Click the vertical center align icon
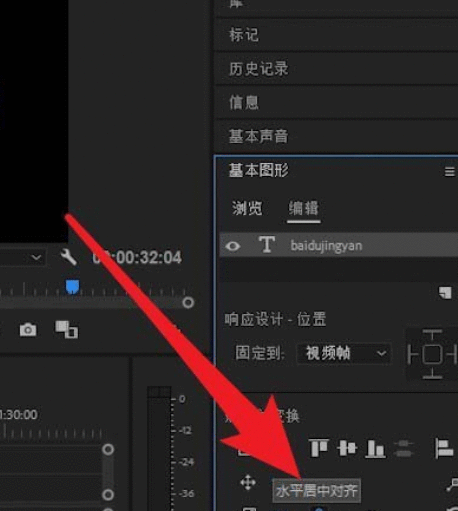Viewport: 458px width, 511px height. (347, 448)
